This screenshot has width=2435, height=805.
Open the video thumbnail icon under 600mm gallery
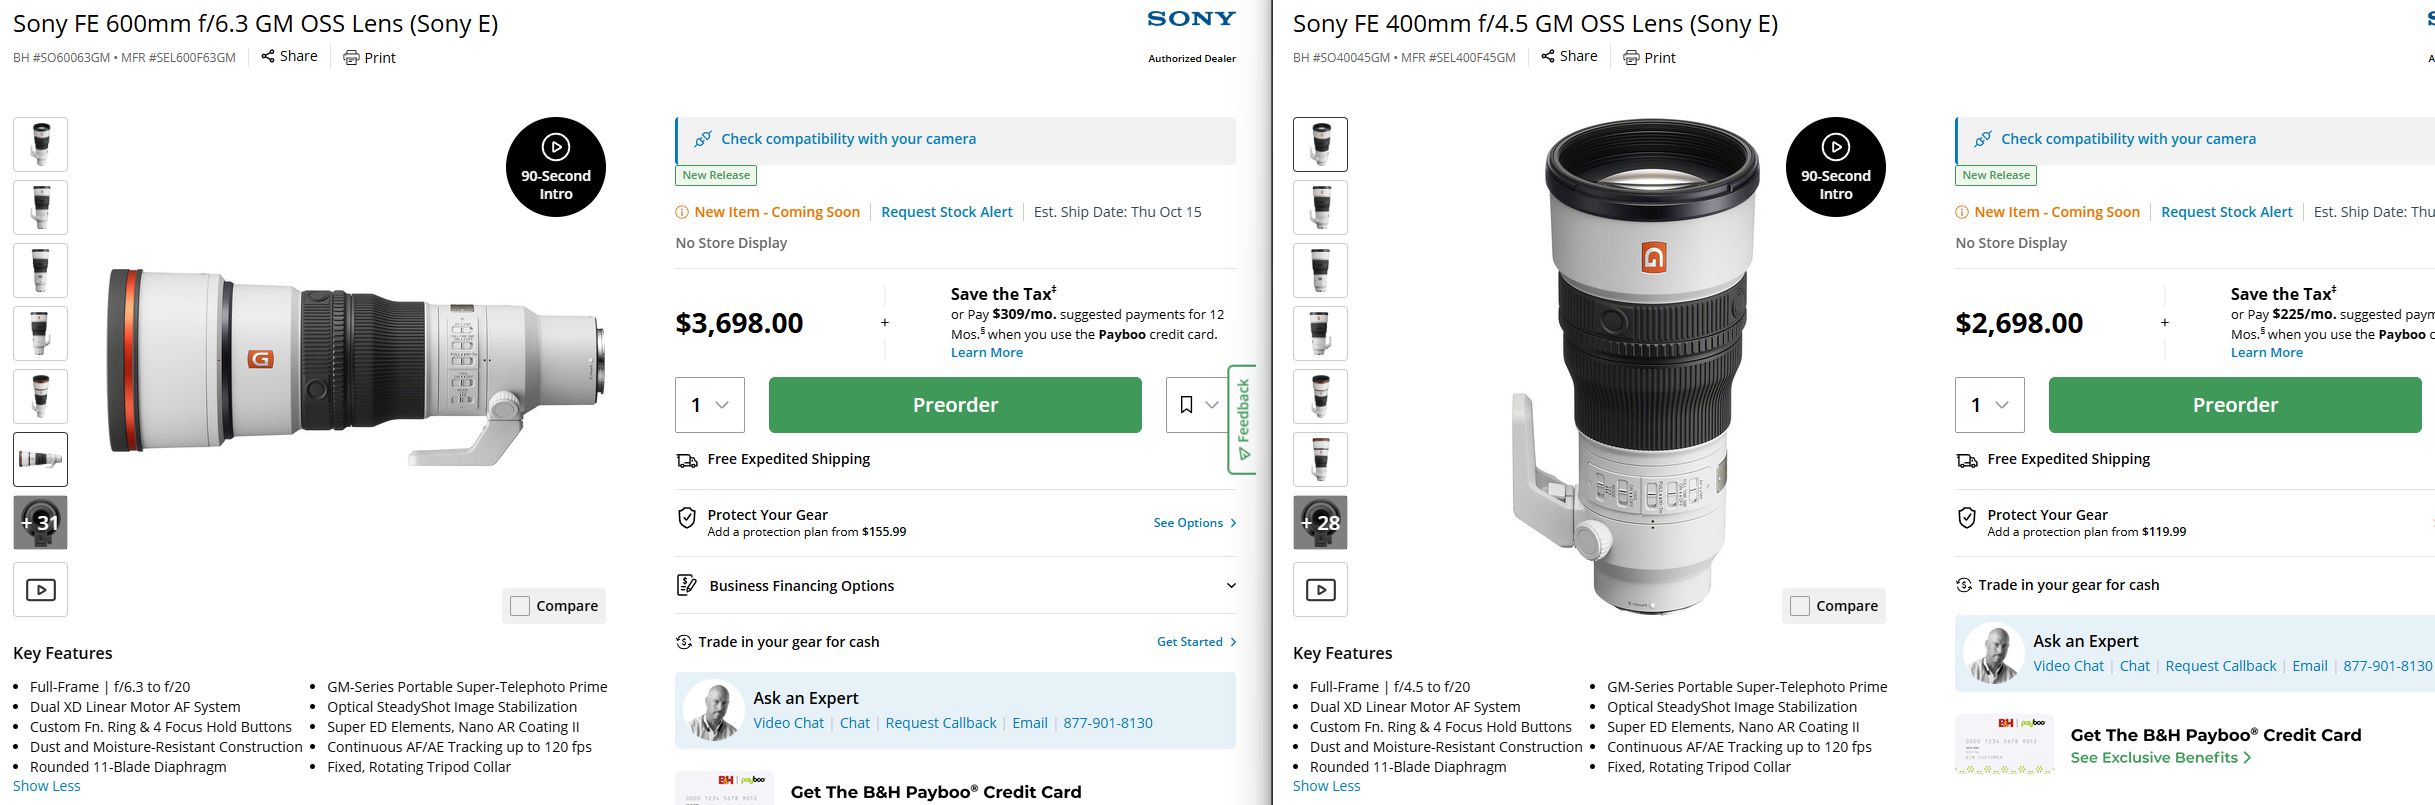click(x=40, y=590)
